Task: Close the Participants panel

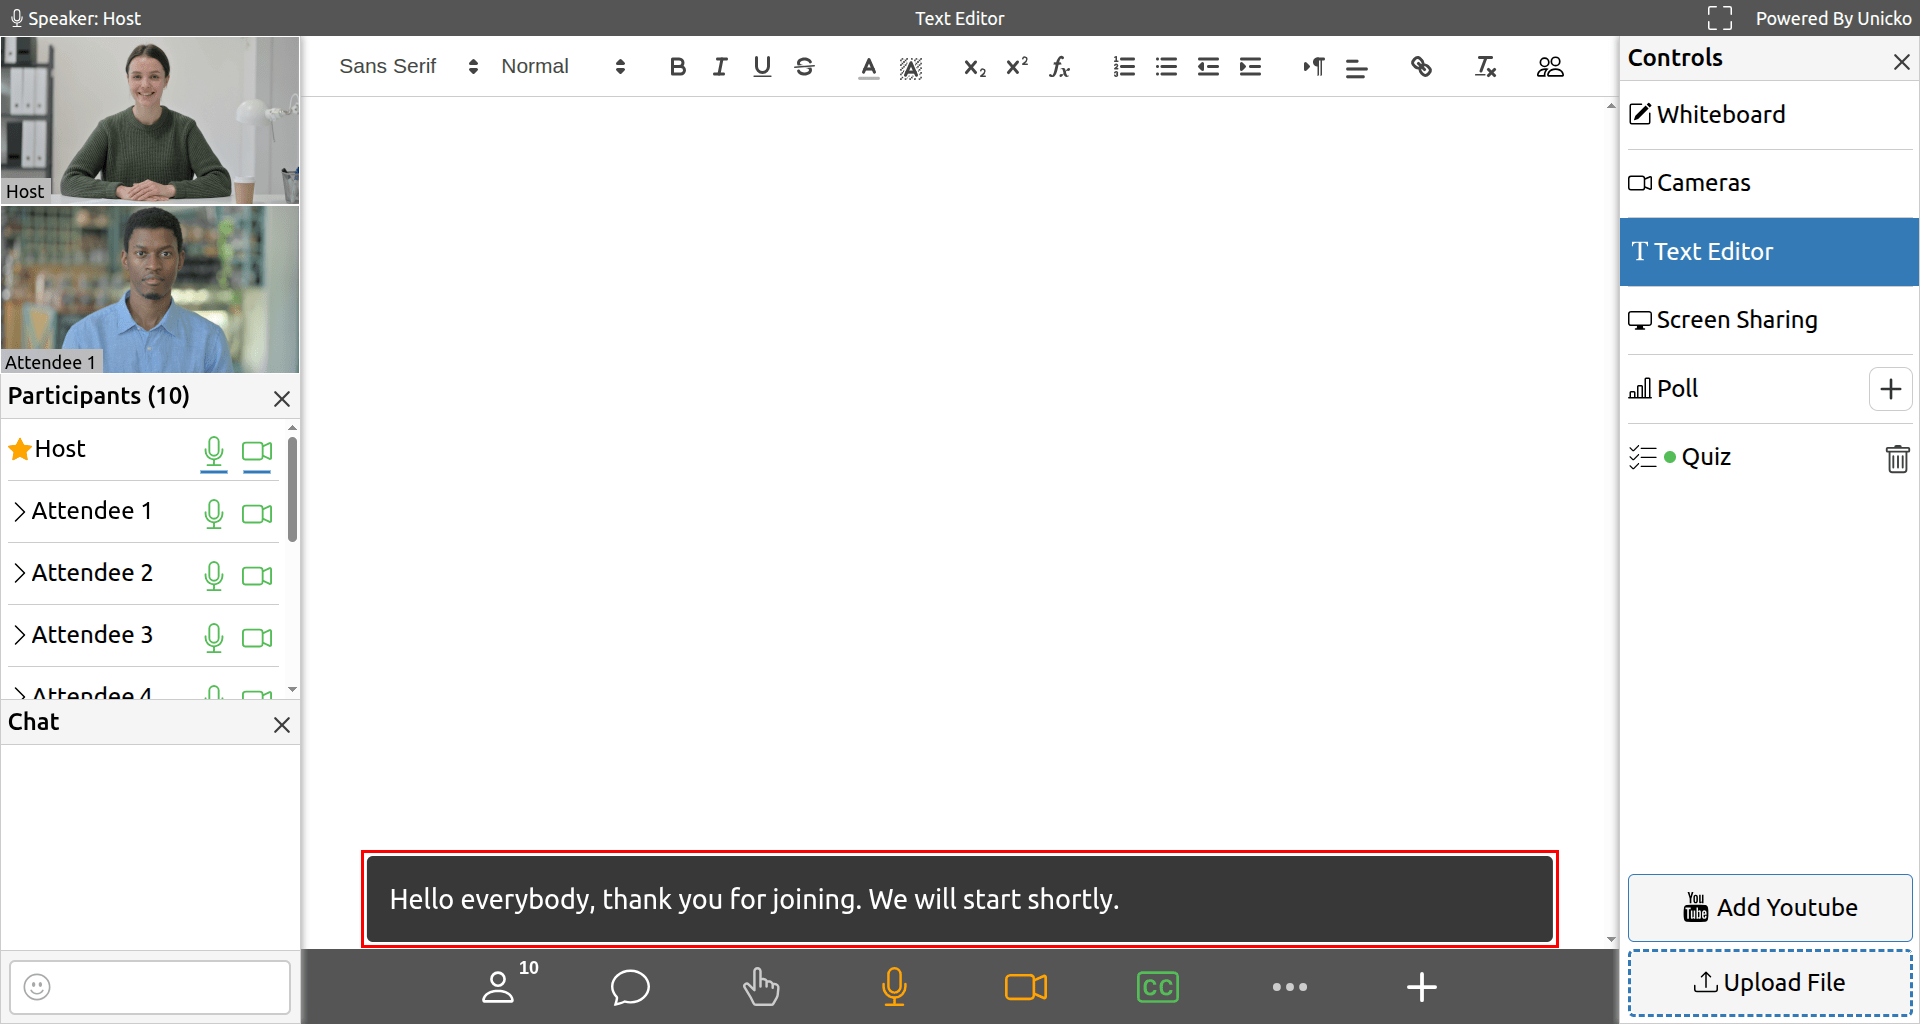Action: tap(282, 399)
